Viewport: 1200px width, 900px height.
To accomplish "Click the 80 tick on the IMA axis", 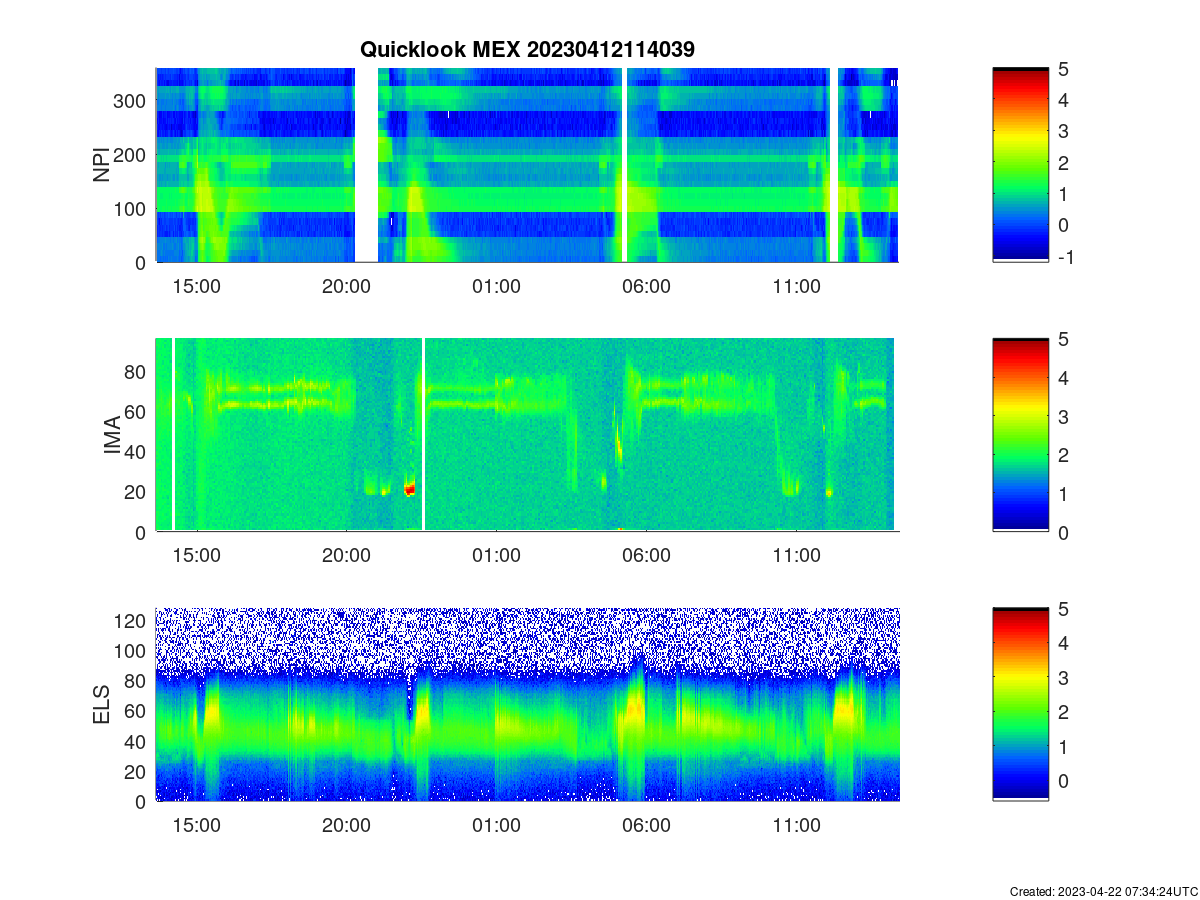I will click(137, 372).
